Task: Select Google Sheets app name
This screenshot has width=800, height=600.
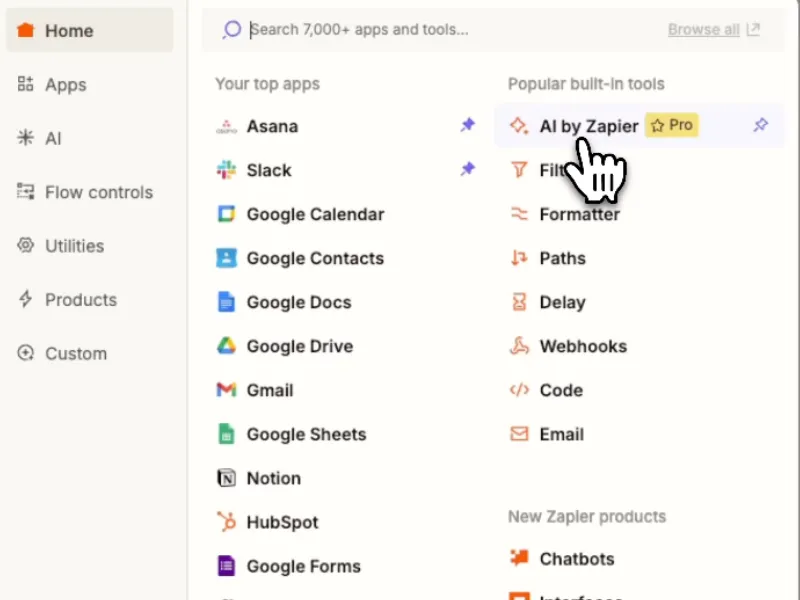Action: (307, 434)
